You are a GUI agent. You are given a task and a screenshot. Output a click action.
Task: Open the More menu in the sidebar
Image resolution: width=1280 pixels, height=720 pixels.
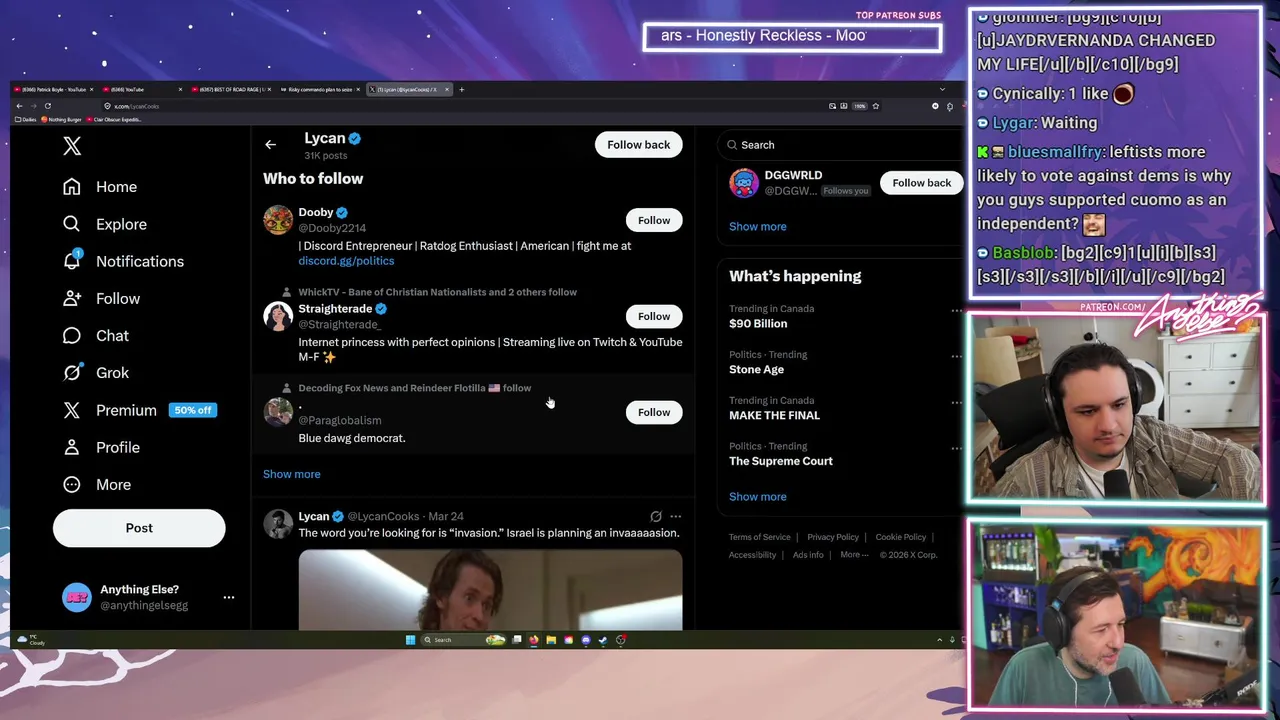(x=96, y=484)
